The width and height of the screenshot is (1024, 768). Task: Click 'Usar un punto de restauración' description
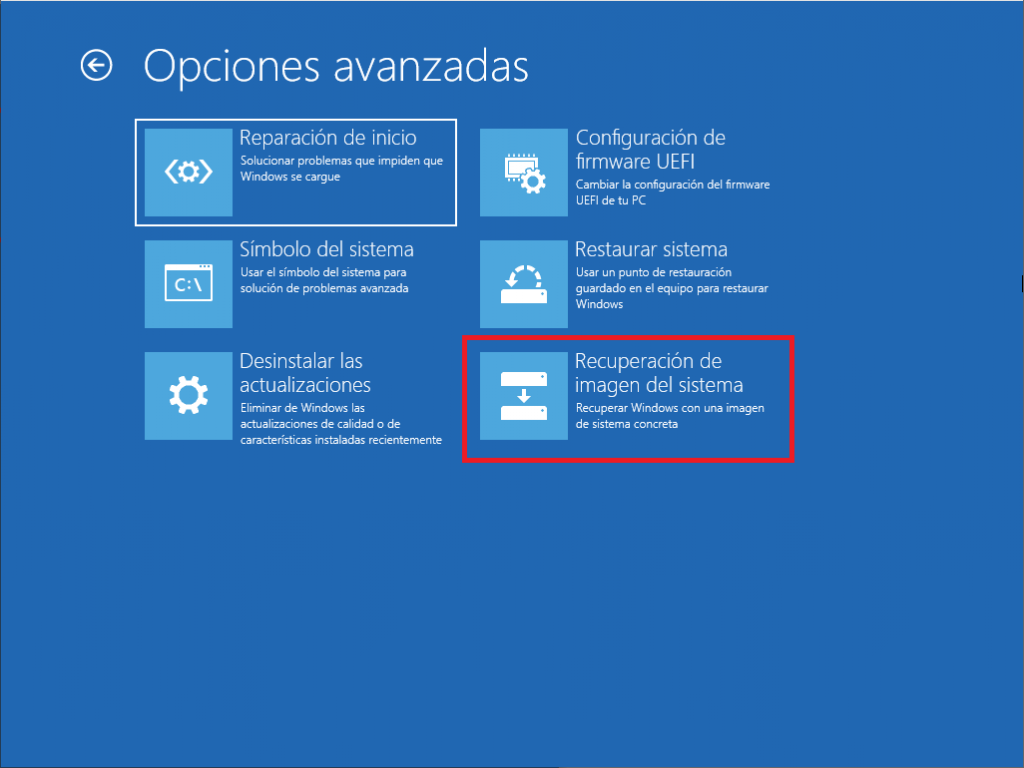pos(654,272)
